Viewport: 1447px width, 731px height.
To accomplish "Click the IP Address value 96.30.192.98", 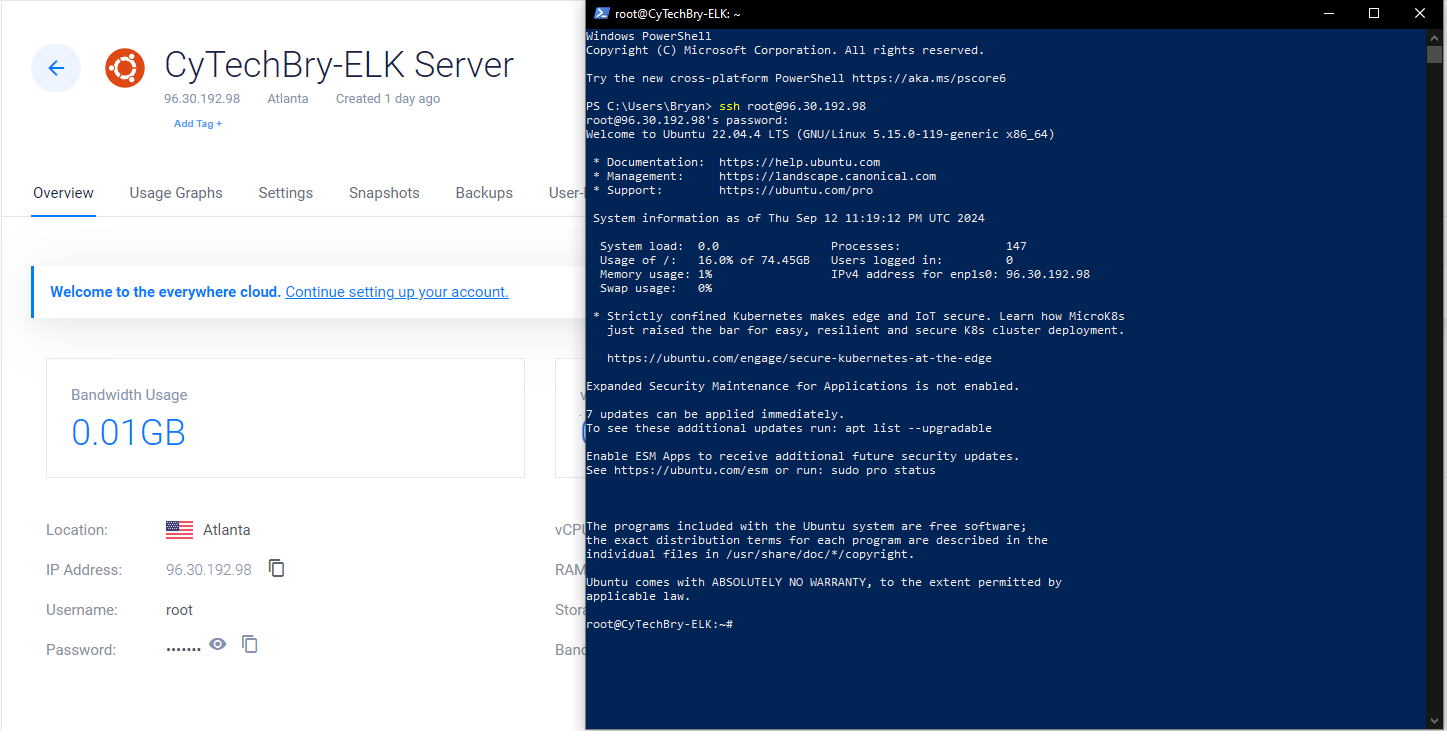I will 209,570.
